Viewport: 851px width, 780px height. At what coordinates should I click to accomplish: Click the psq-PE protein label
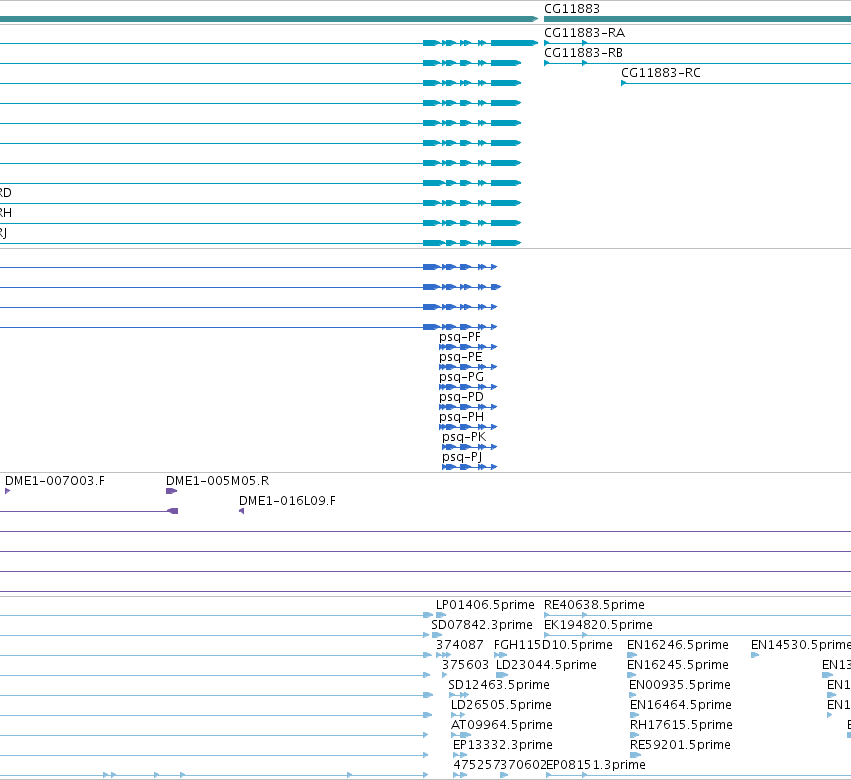tap(460, 357)
